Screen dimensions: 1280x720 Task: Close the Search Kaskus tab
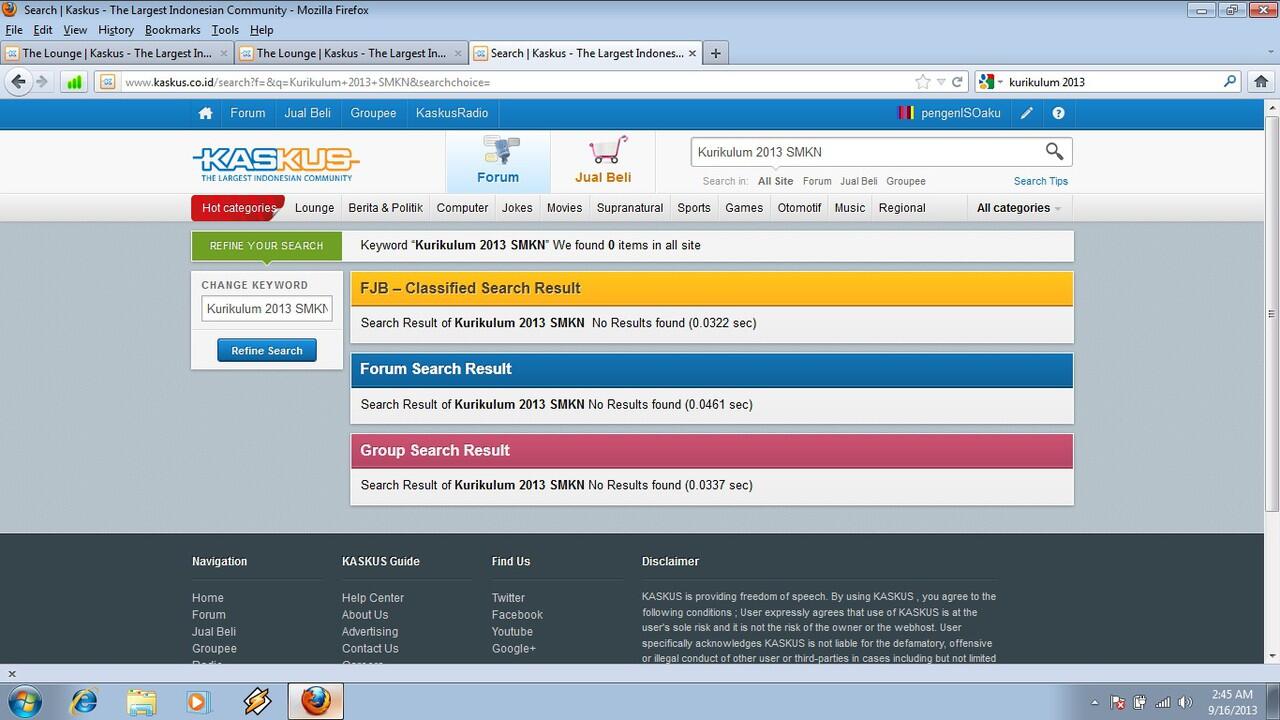692,53
